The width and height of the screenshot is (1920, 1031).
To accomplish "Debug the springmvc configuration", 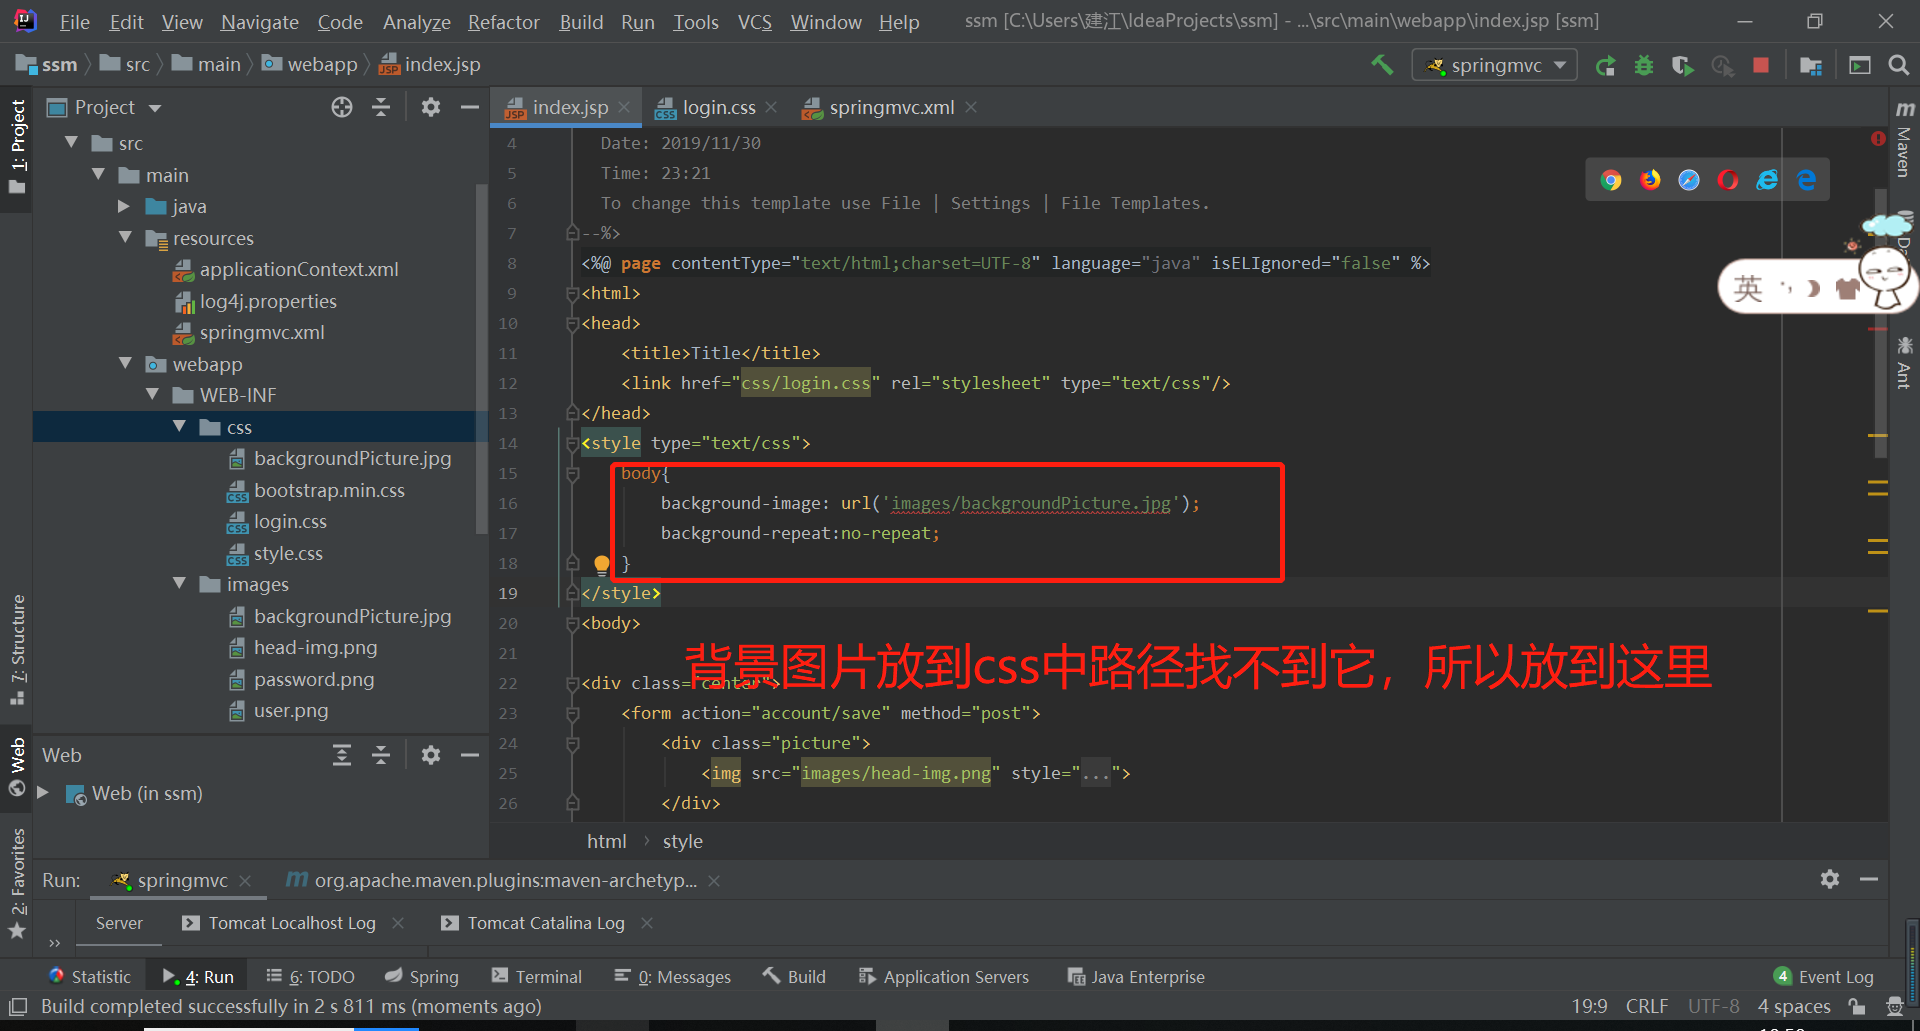I will point(1644,64).
